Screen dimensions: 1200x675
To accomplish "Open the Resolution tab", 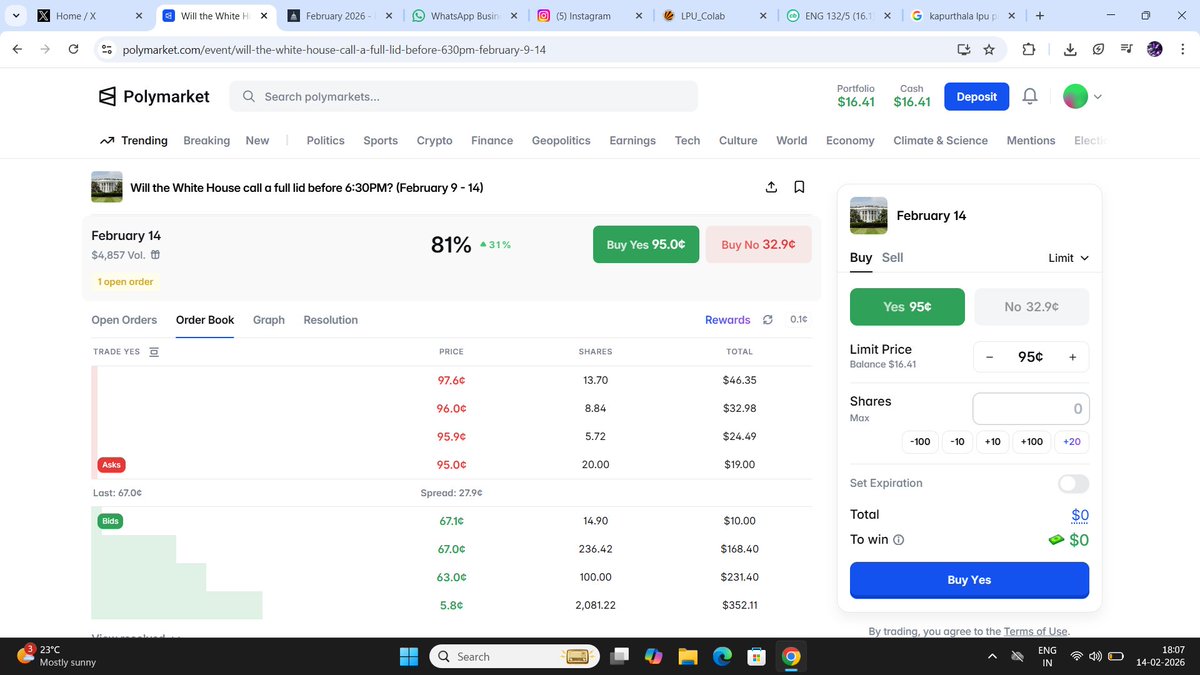I will [330, 320].
